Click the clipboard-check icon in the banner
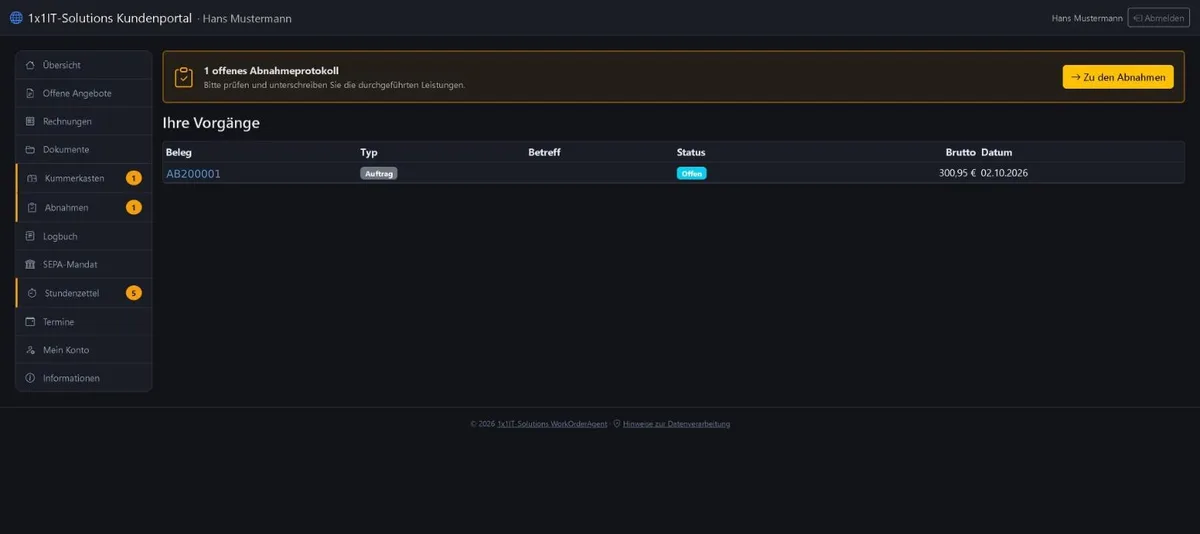The image size is (1200, 534). [183, 77]
